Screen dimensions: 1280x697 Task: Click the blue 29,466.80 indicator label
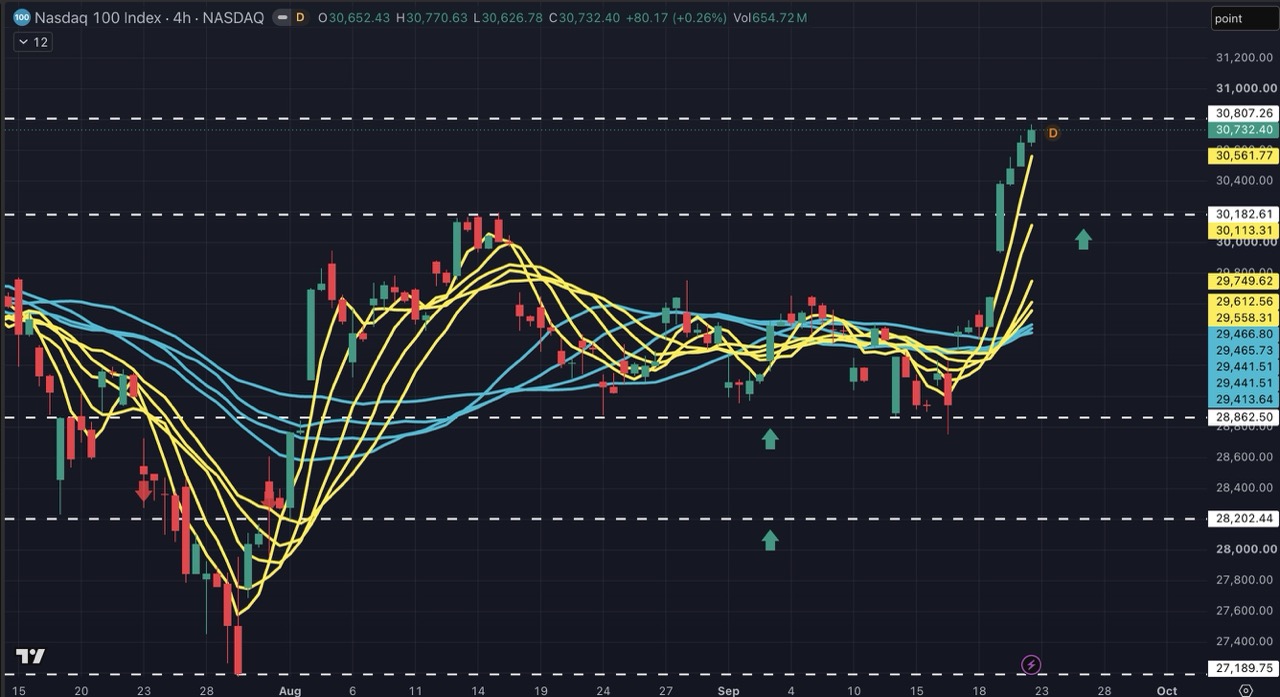tap(1243, 335)
